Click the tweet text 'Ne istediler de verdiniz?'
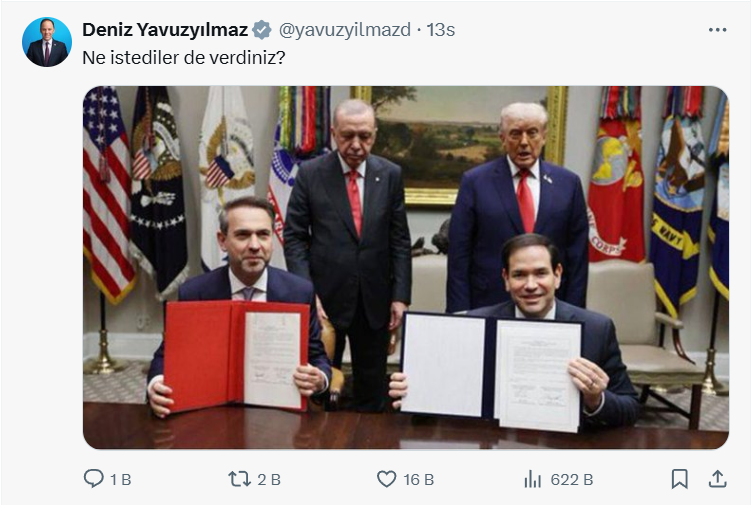The image size is (751, 505). [x=184, y=58]
